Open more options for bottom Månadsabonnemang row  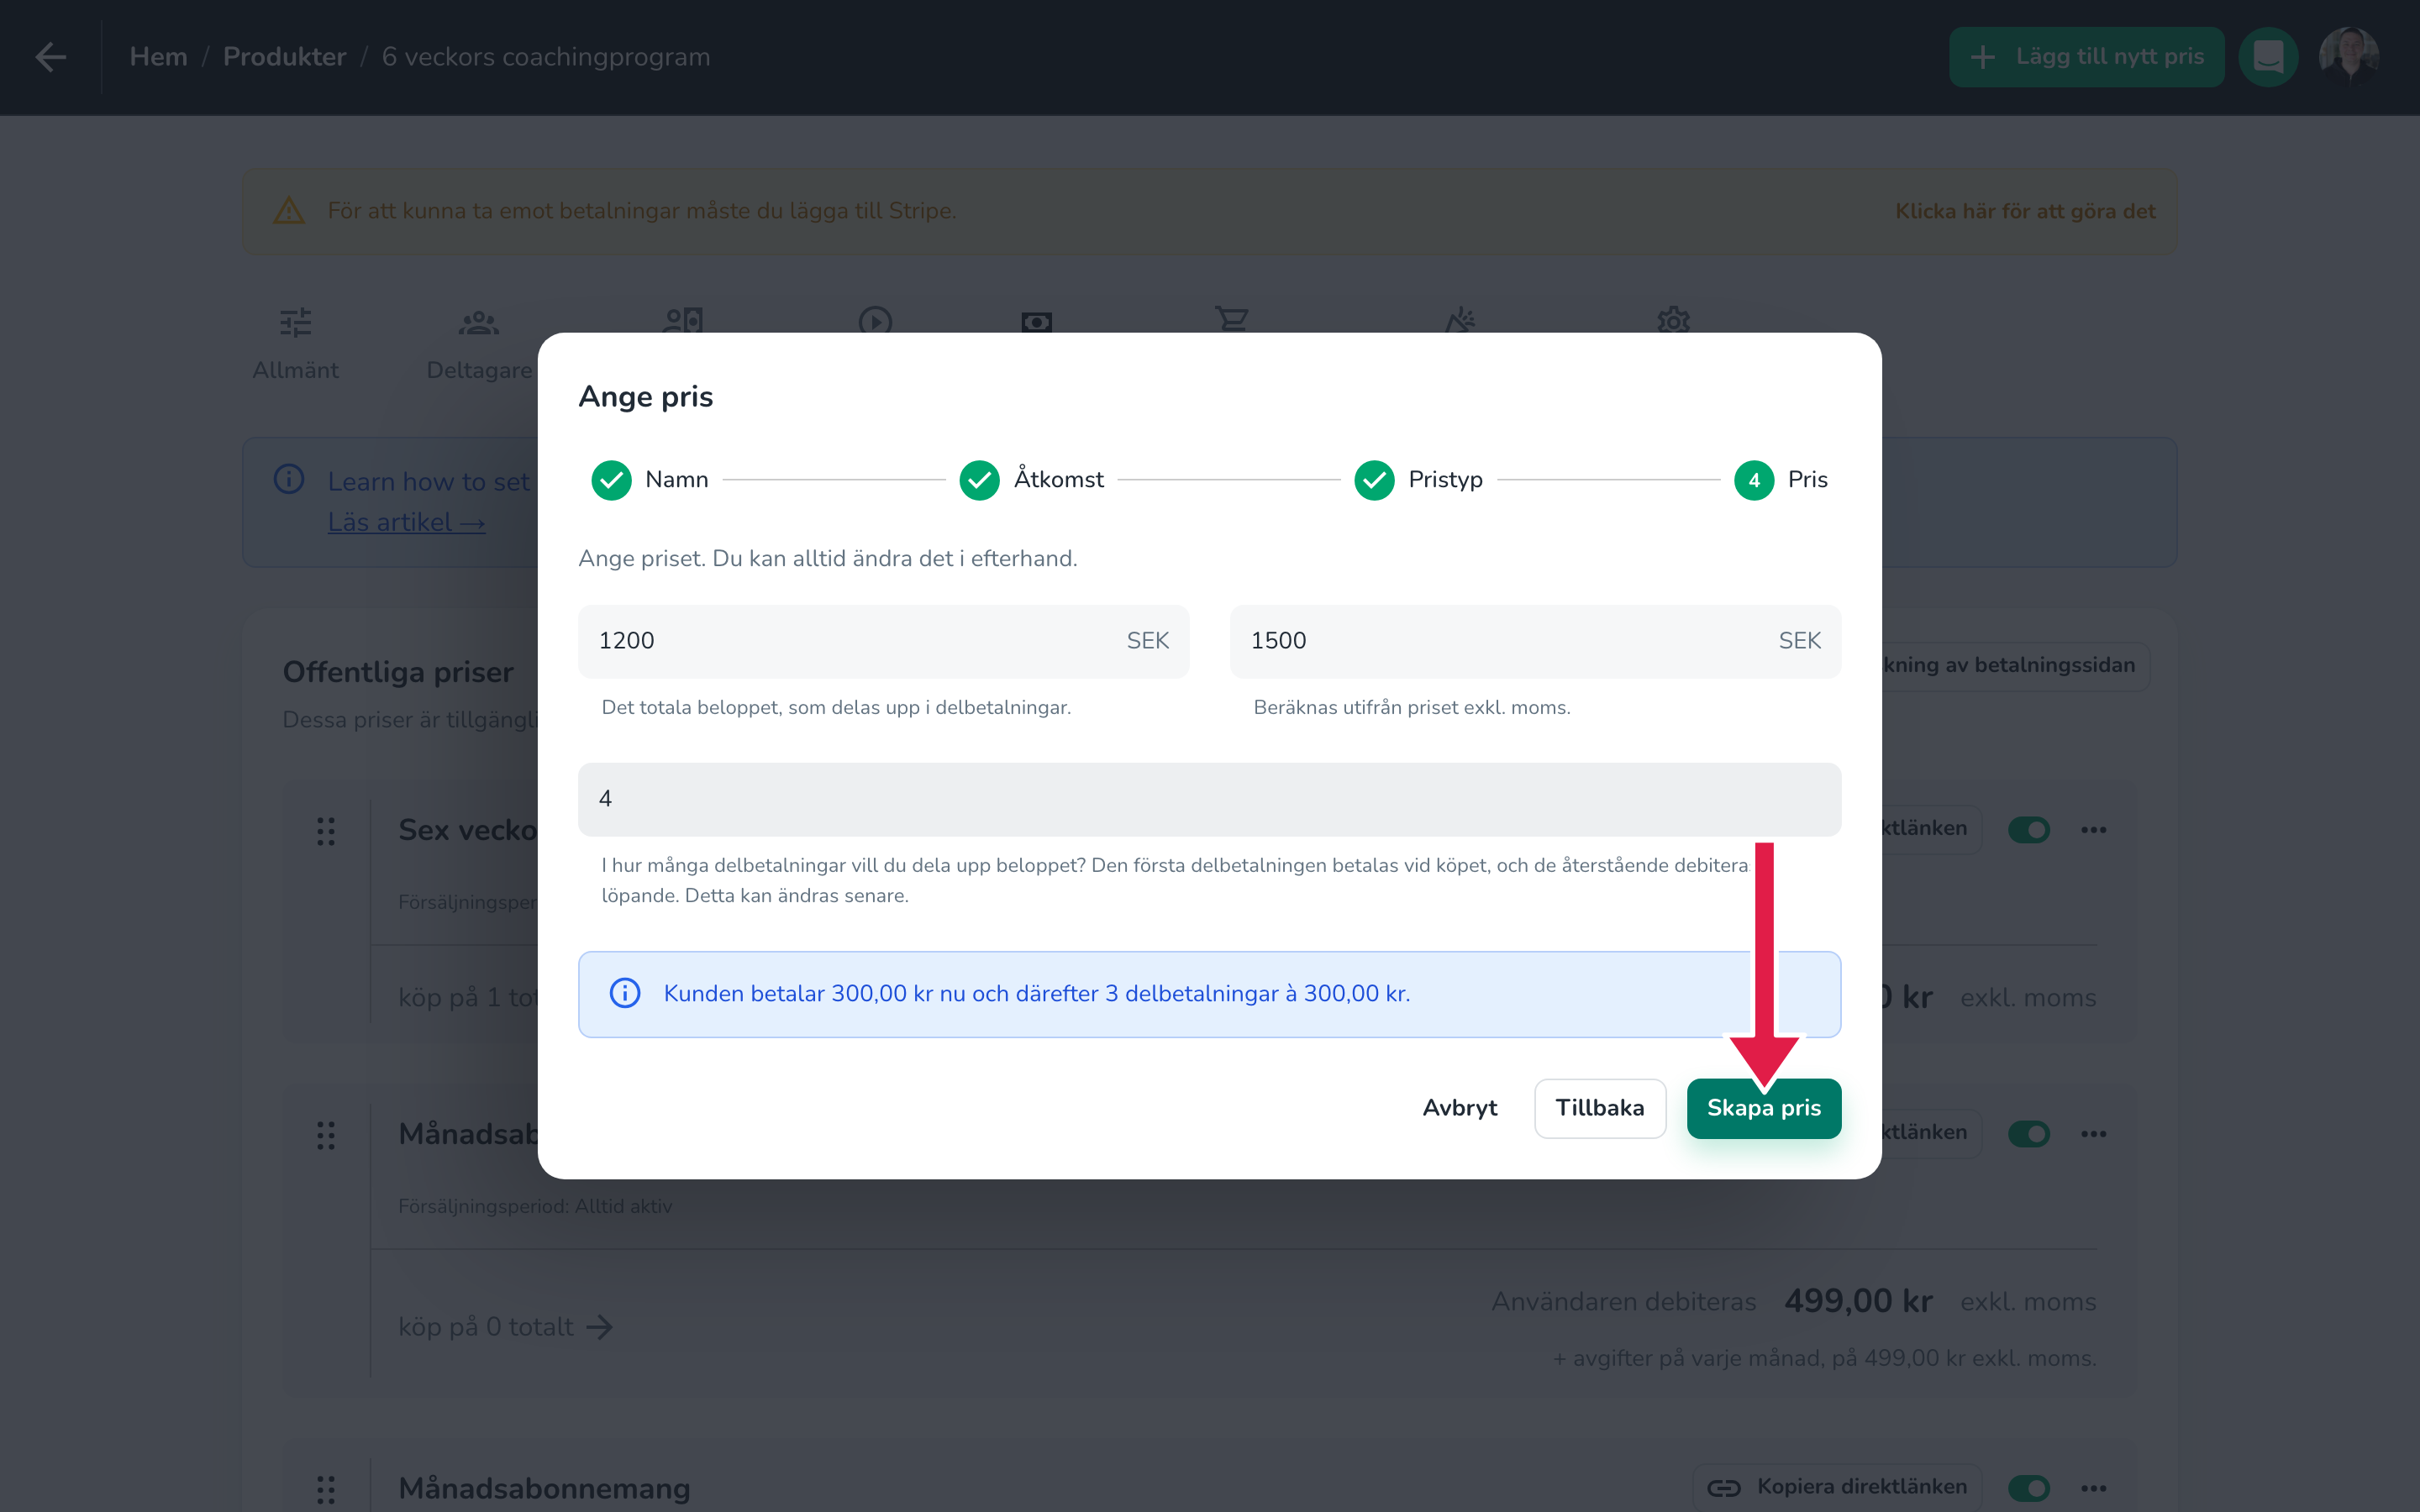[2094, 1488]
